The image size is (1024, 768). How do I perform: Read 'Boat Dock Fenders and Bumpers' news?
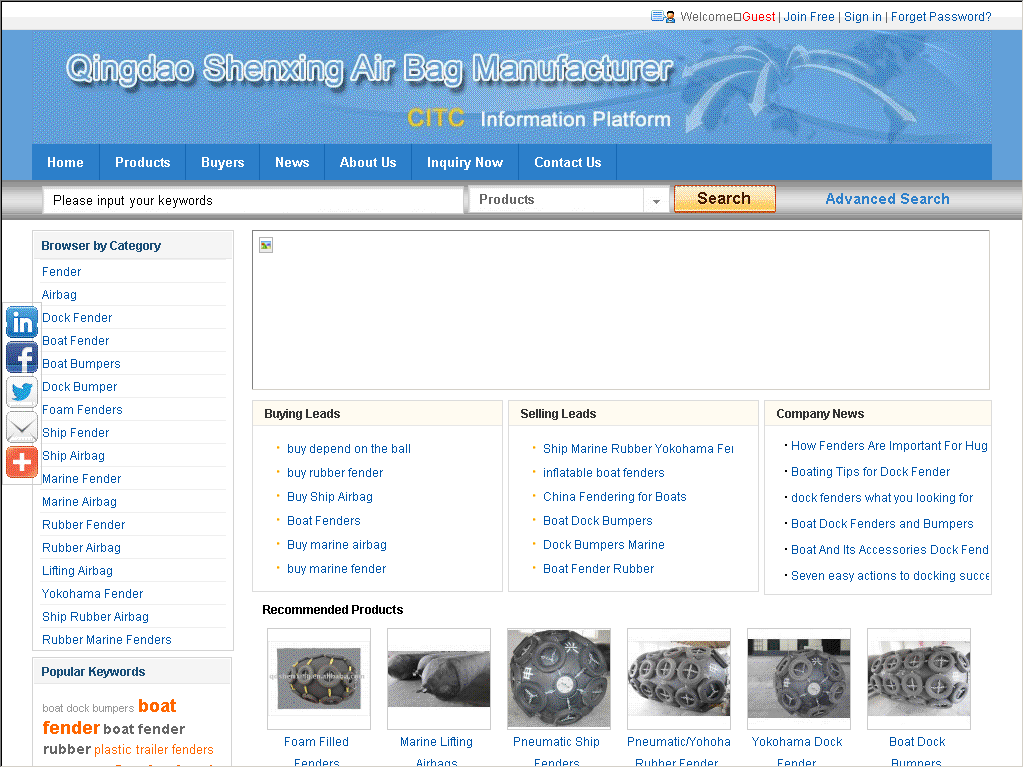(x=882, y=524)
